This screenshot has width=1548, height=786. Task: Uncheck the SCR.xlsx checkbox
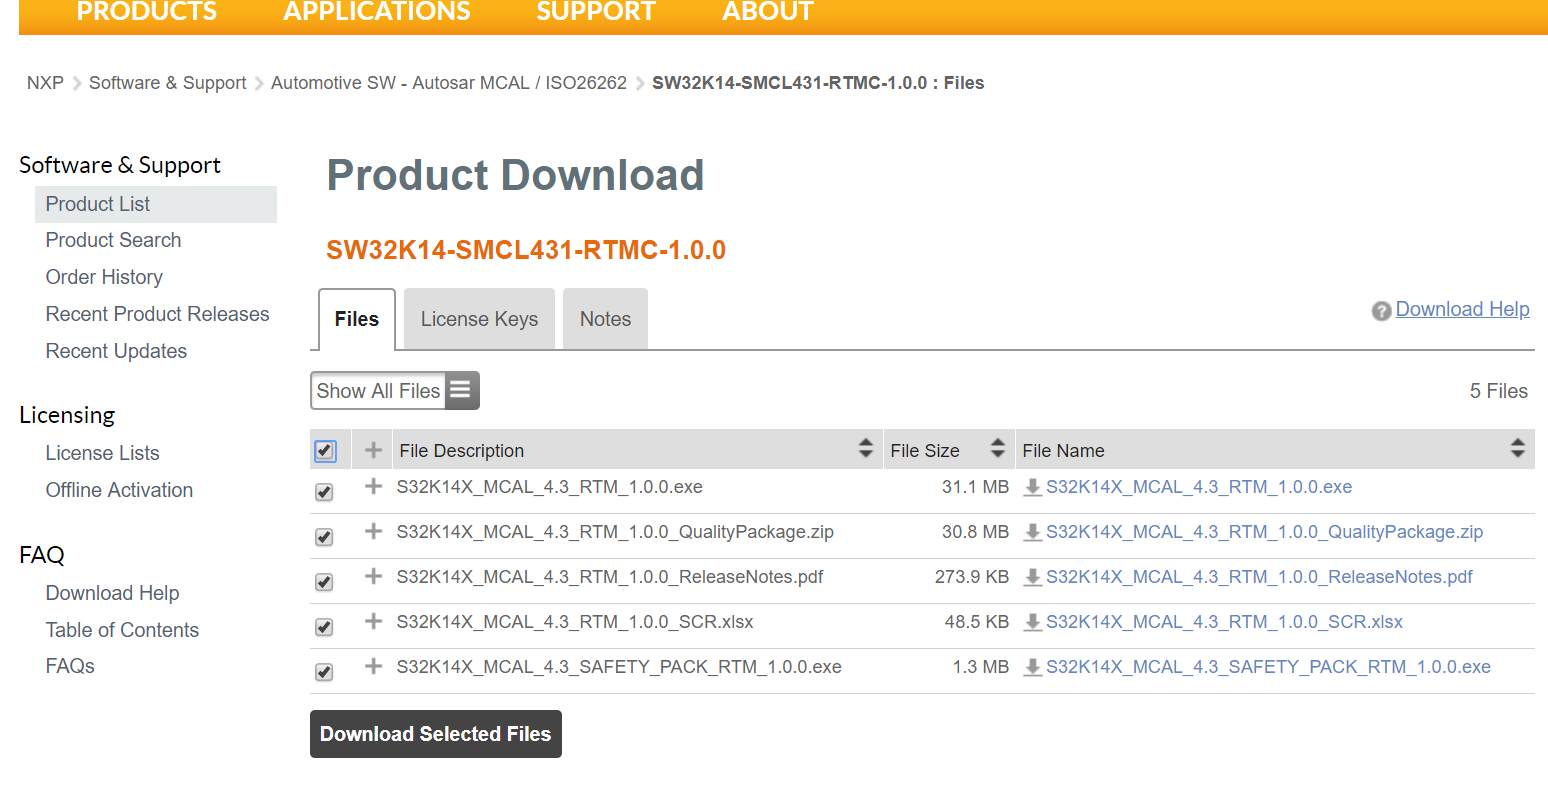[324, 627]
